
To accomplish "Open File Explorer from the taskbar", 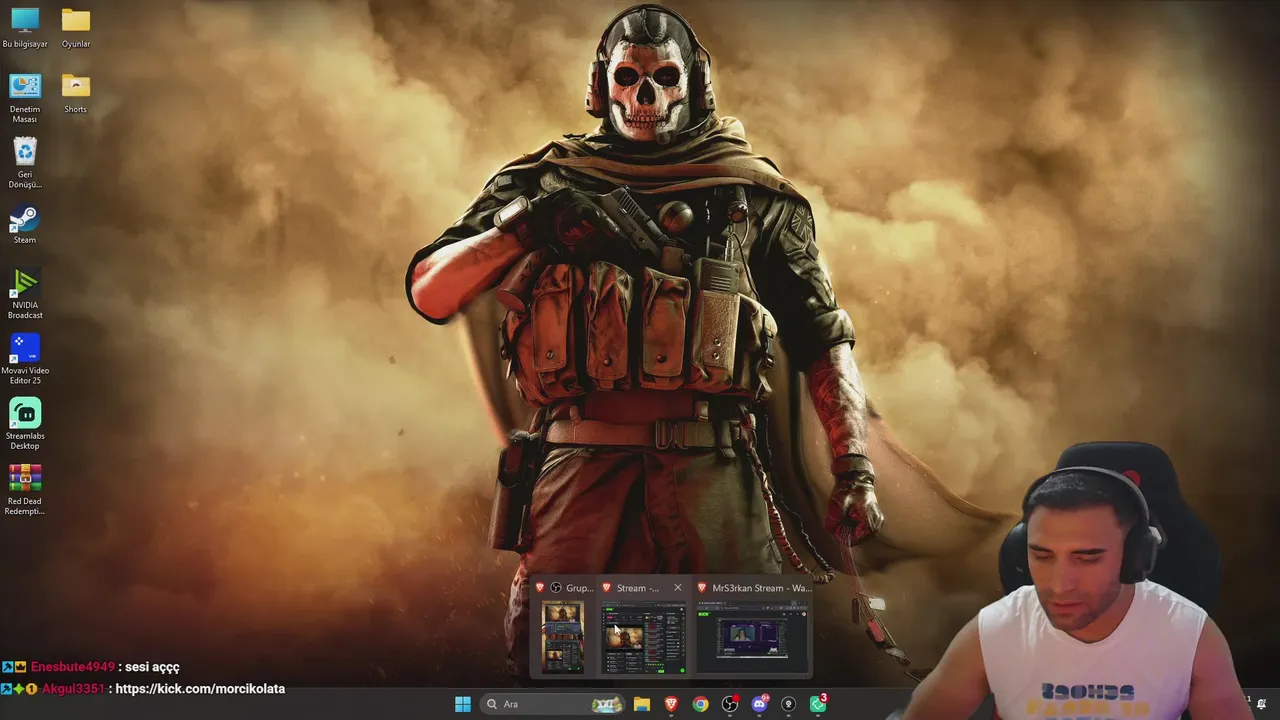I will (x=642, y=704).
